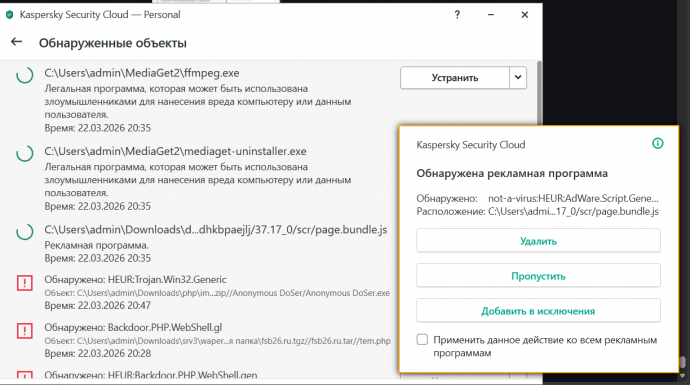Viewport: 690px width, 385px height.
Task: Click Удалить in the adware popup
Action: pos(538,241)
